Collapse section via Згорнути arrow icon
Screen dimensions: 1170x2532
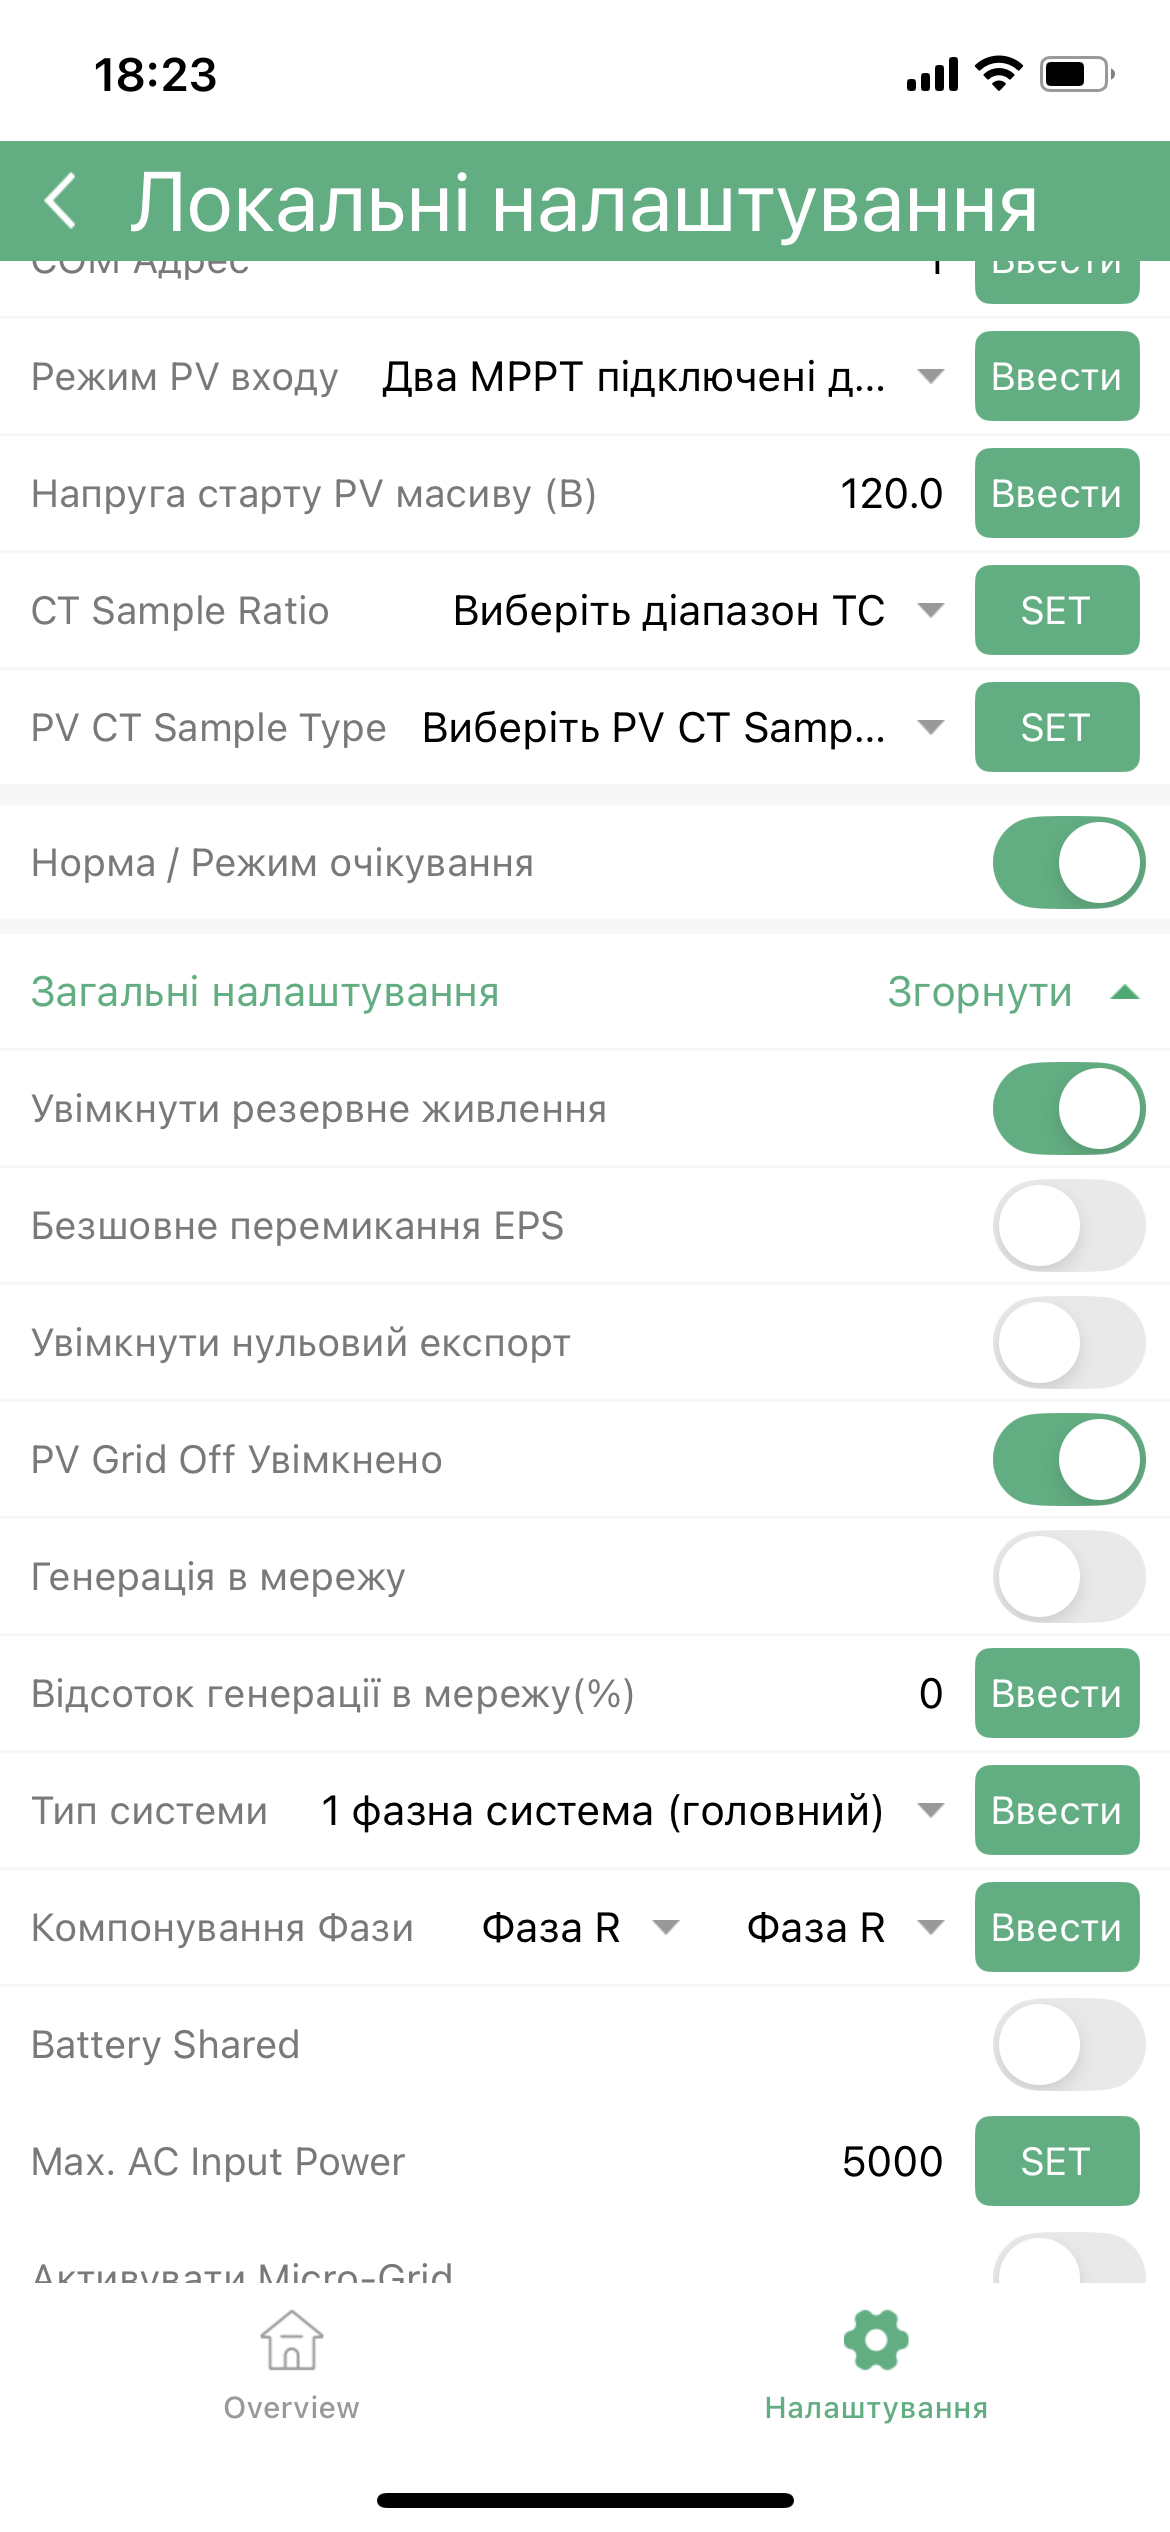point(1125,993)
